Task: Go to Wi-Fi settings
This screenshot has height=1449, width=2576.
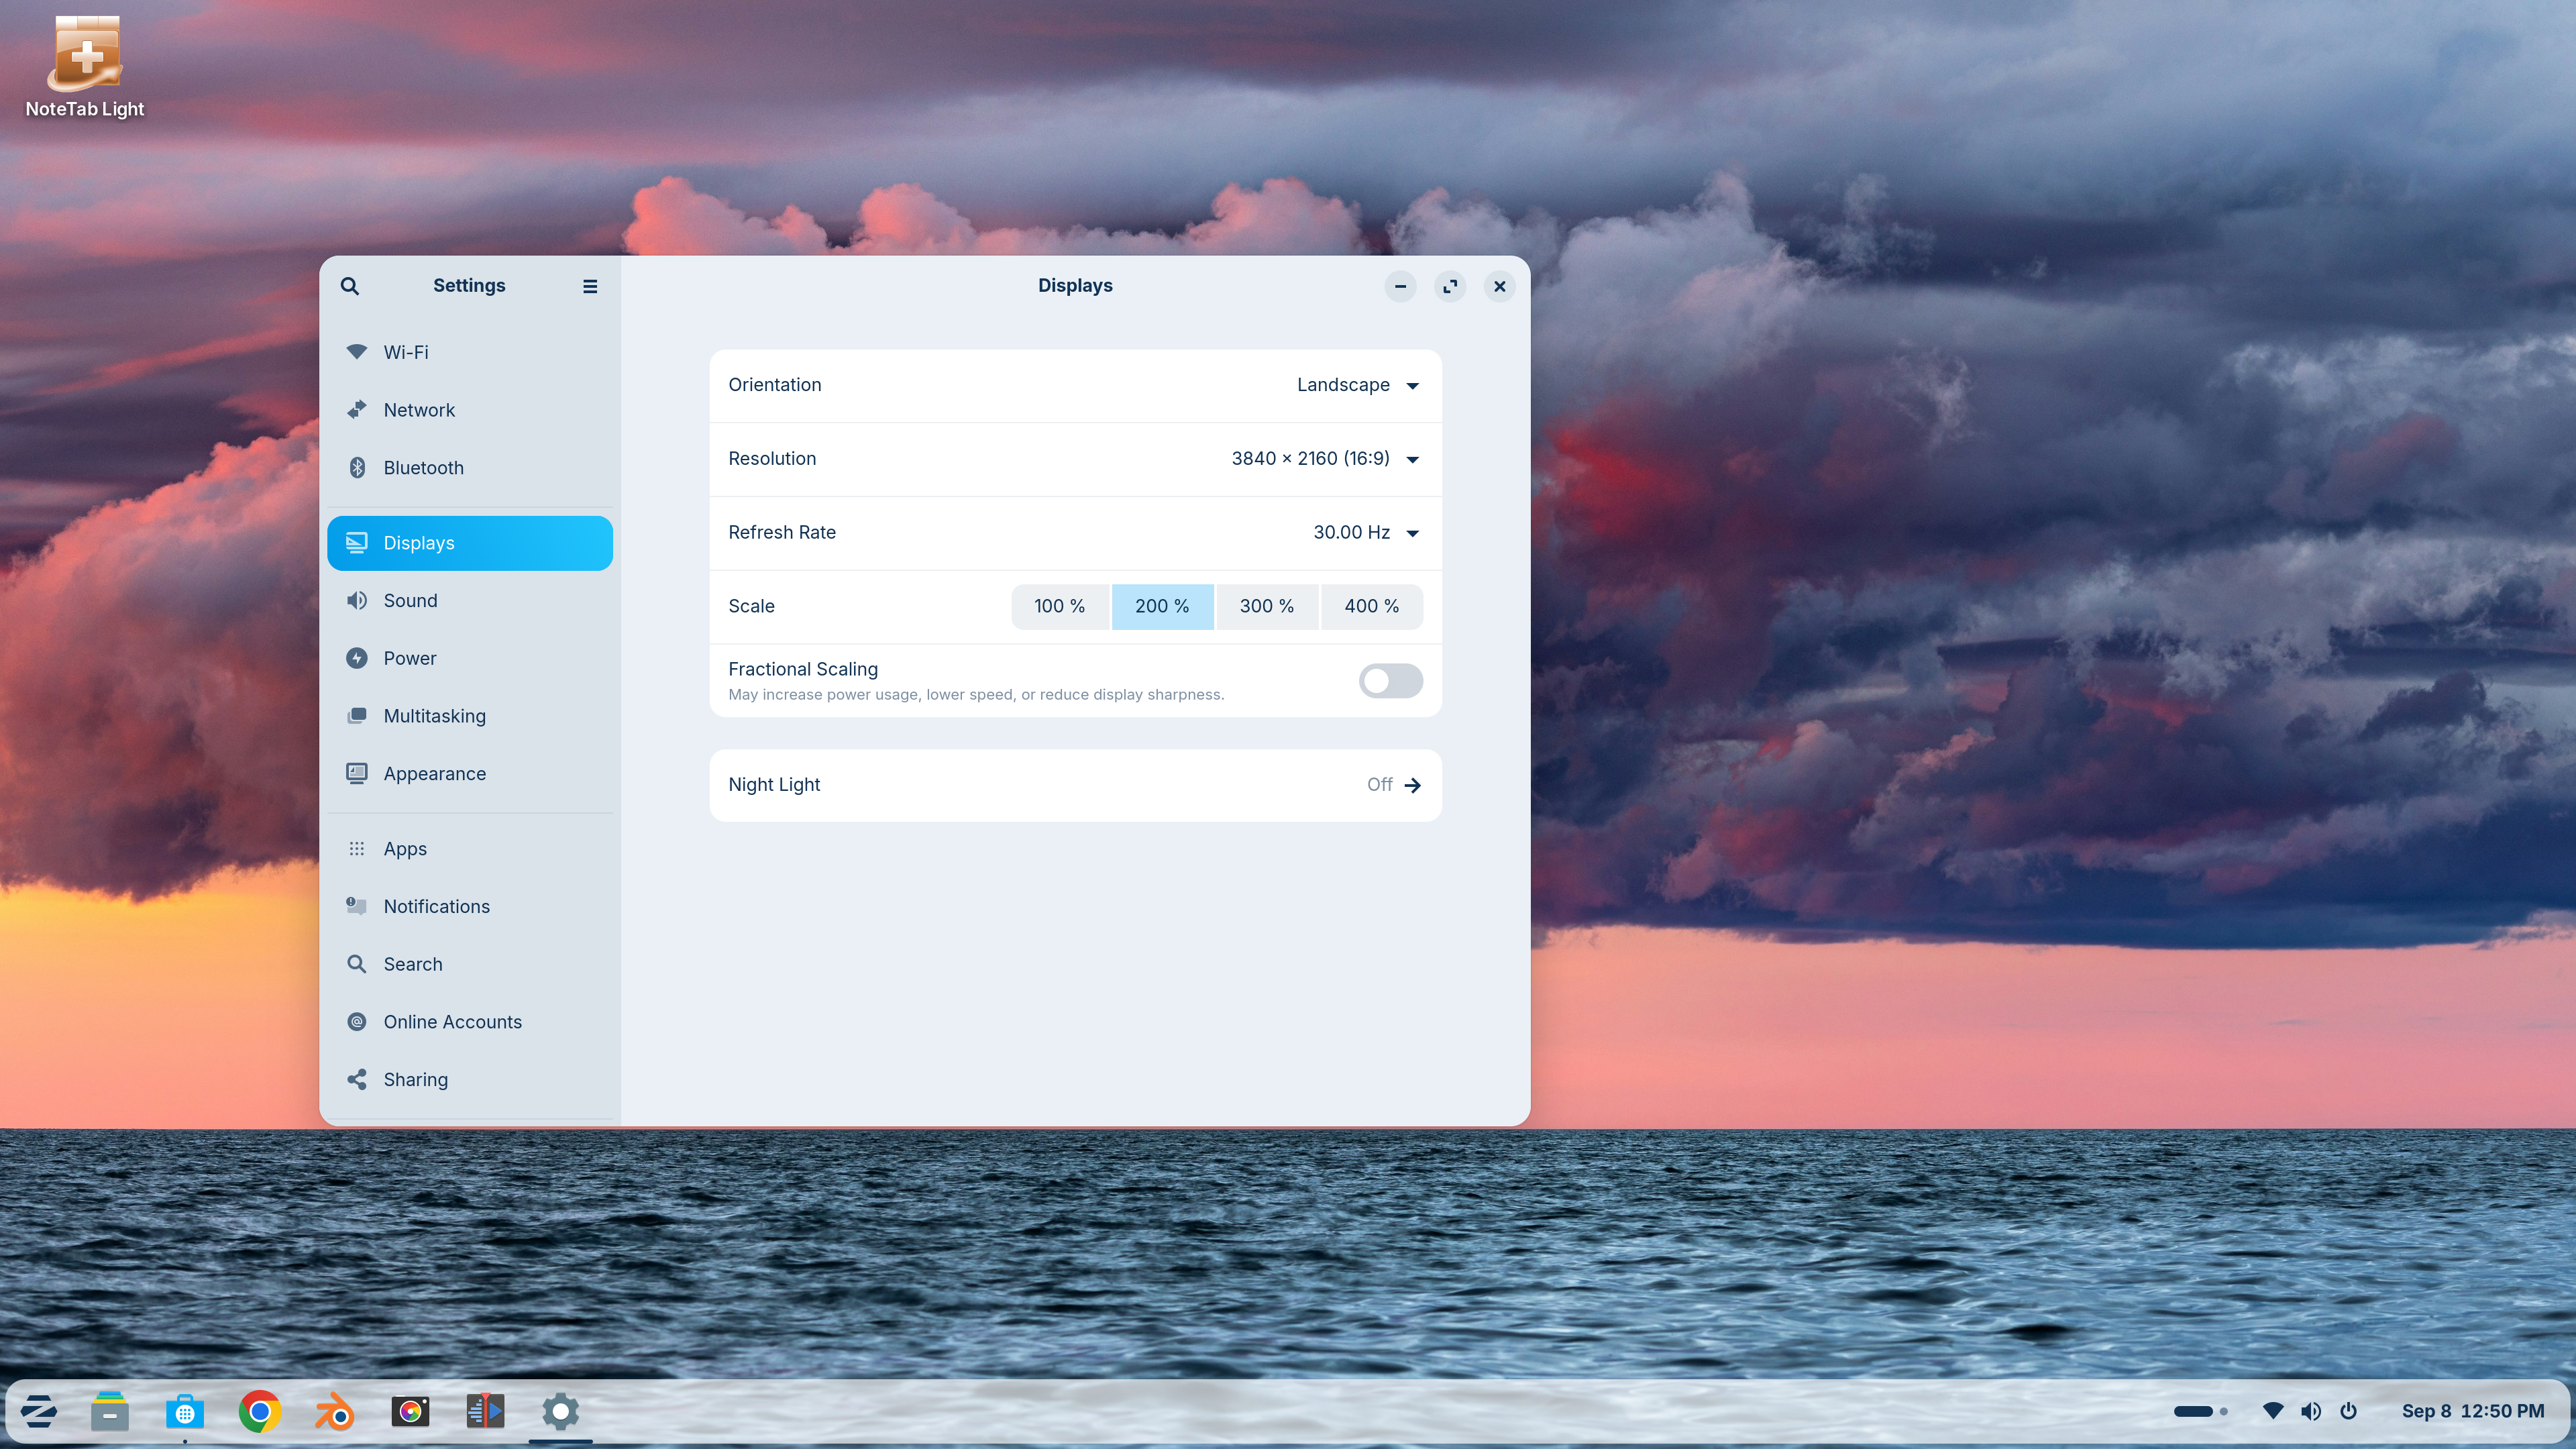Action: click(470, 352)
